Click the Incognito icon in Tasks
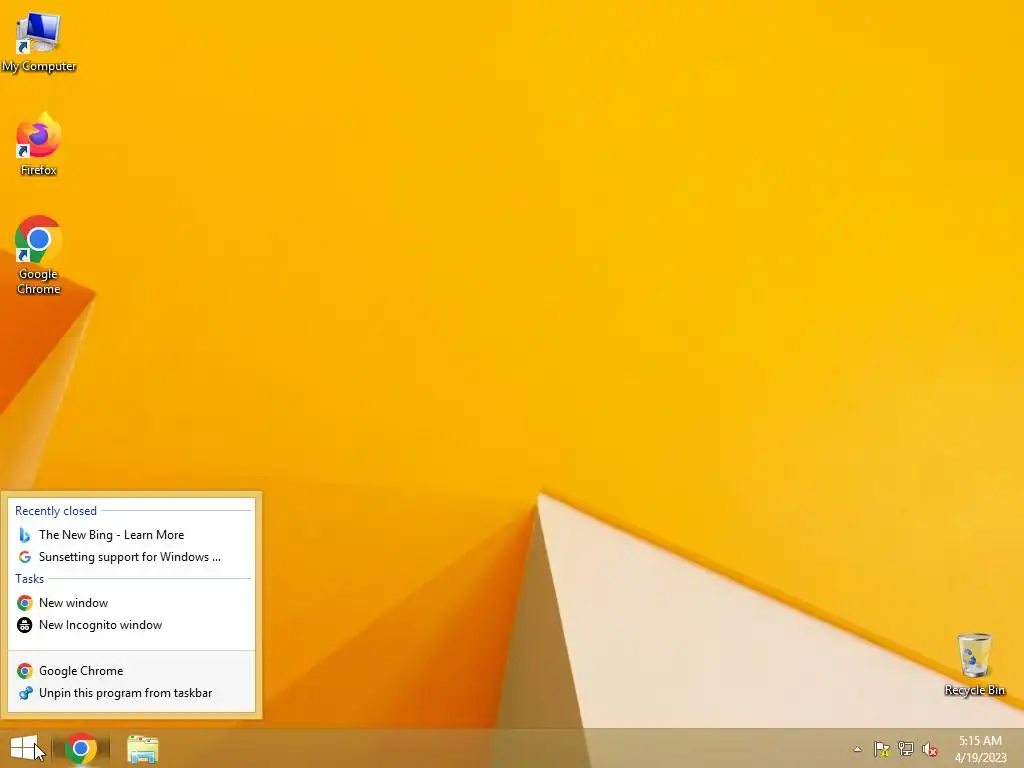The width and height of the screenshot is (1024, 768). [x=25, y=625]
